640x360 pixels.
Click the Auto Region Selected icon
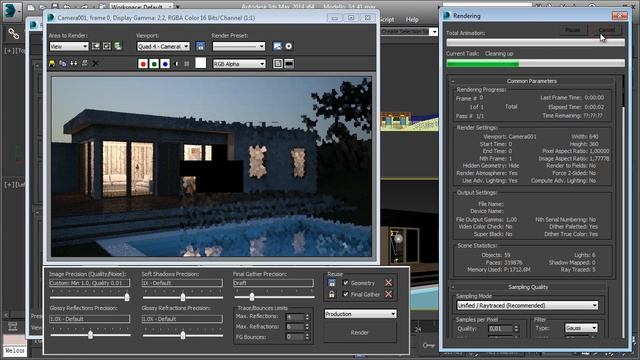coord(107,46)
